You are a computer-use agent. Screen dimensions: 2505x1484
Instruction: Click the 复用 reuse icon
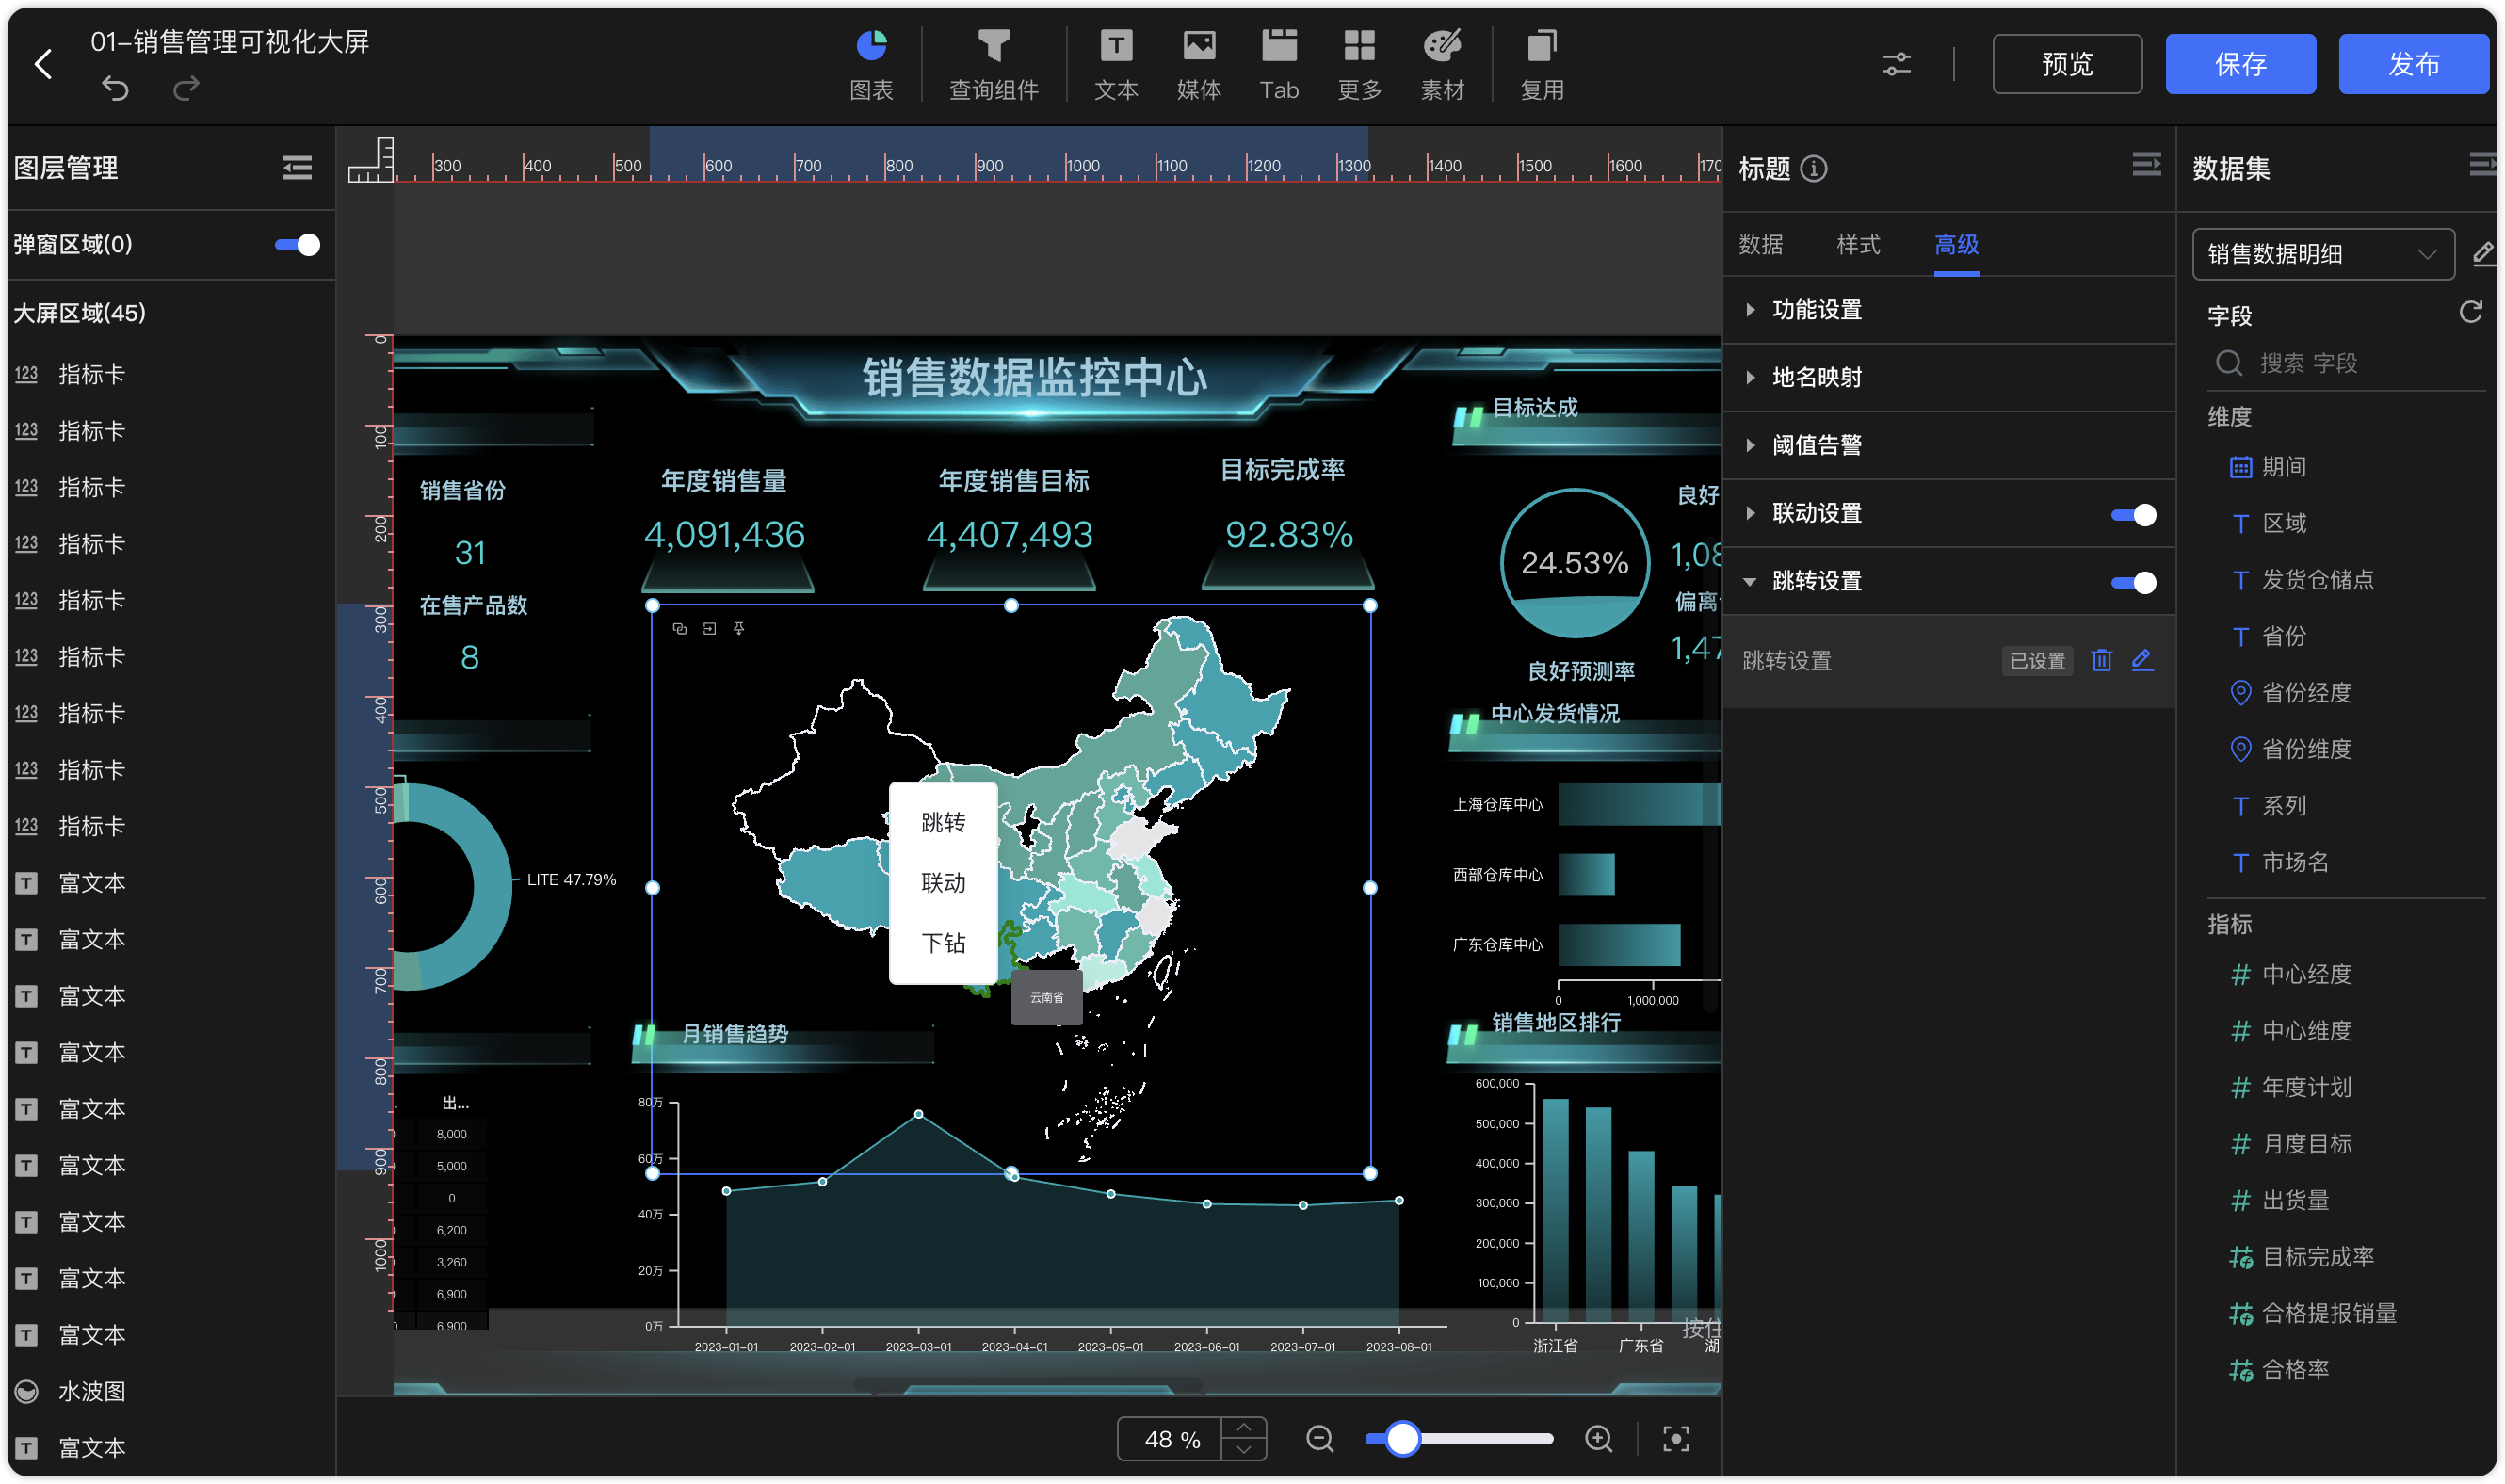click(x=1541, y=64)
